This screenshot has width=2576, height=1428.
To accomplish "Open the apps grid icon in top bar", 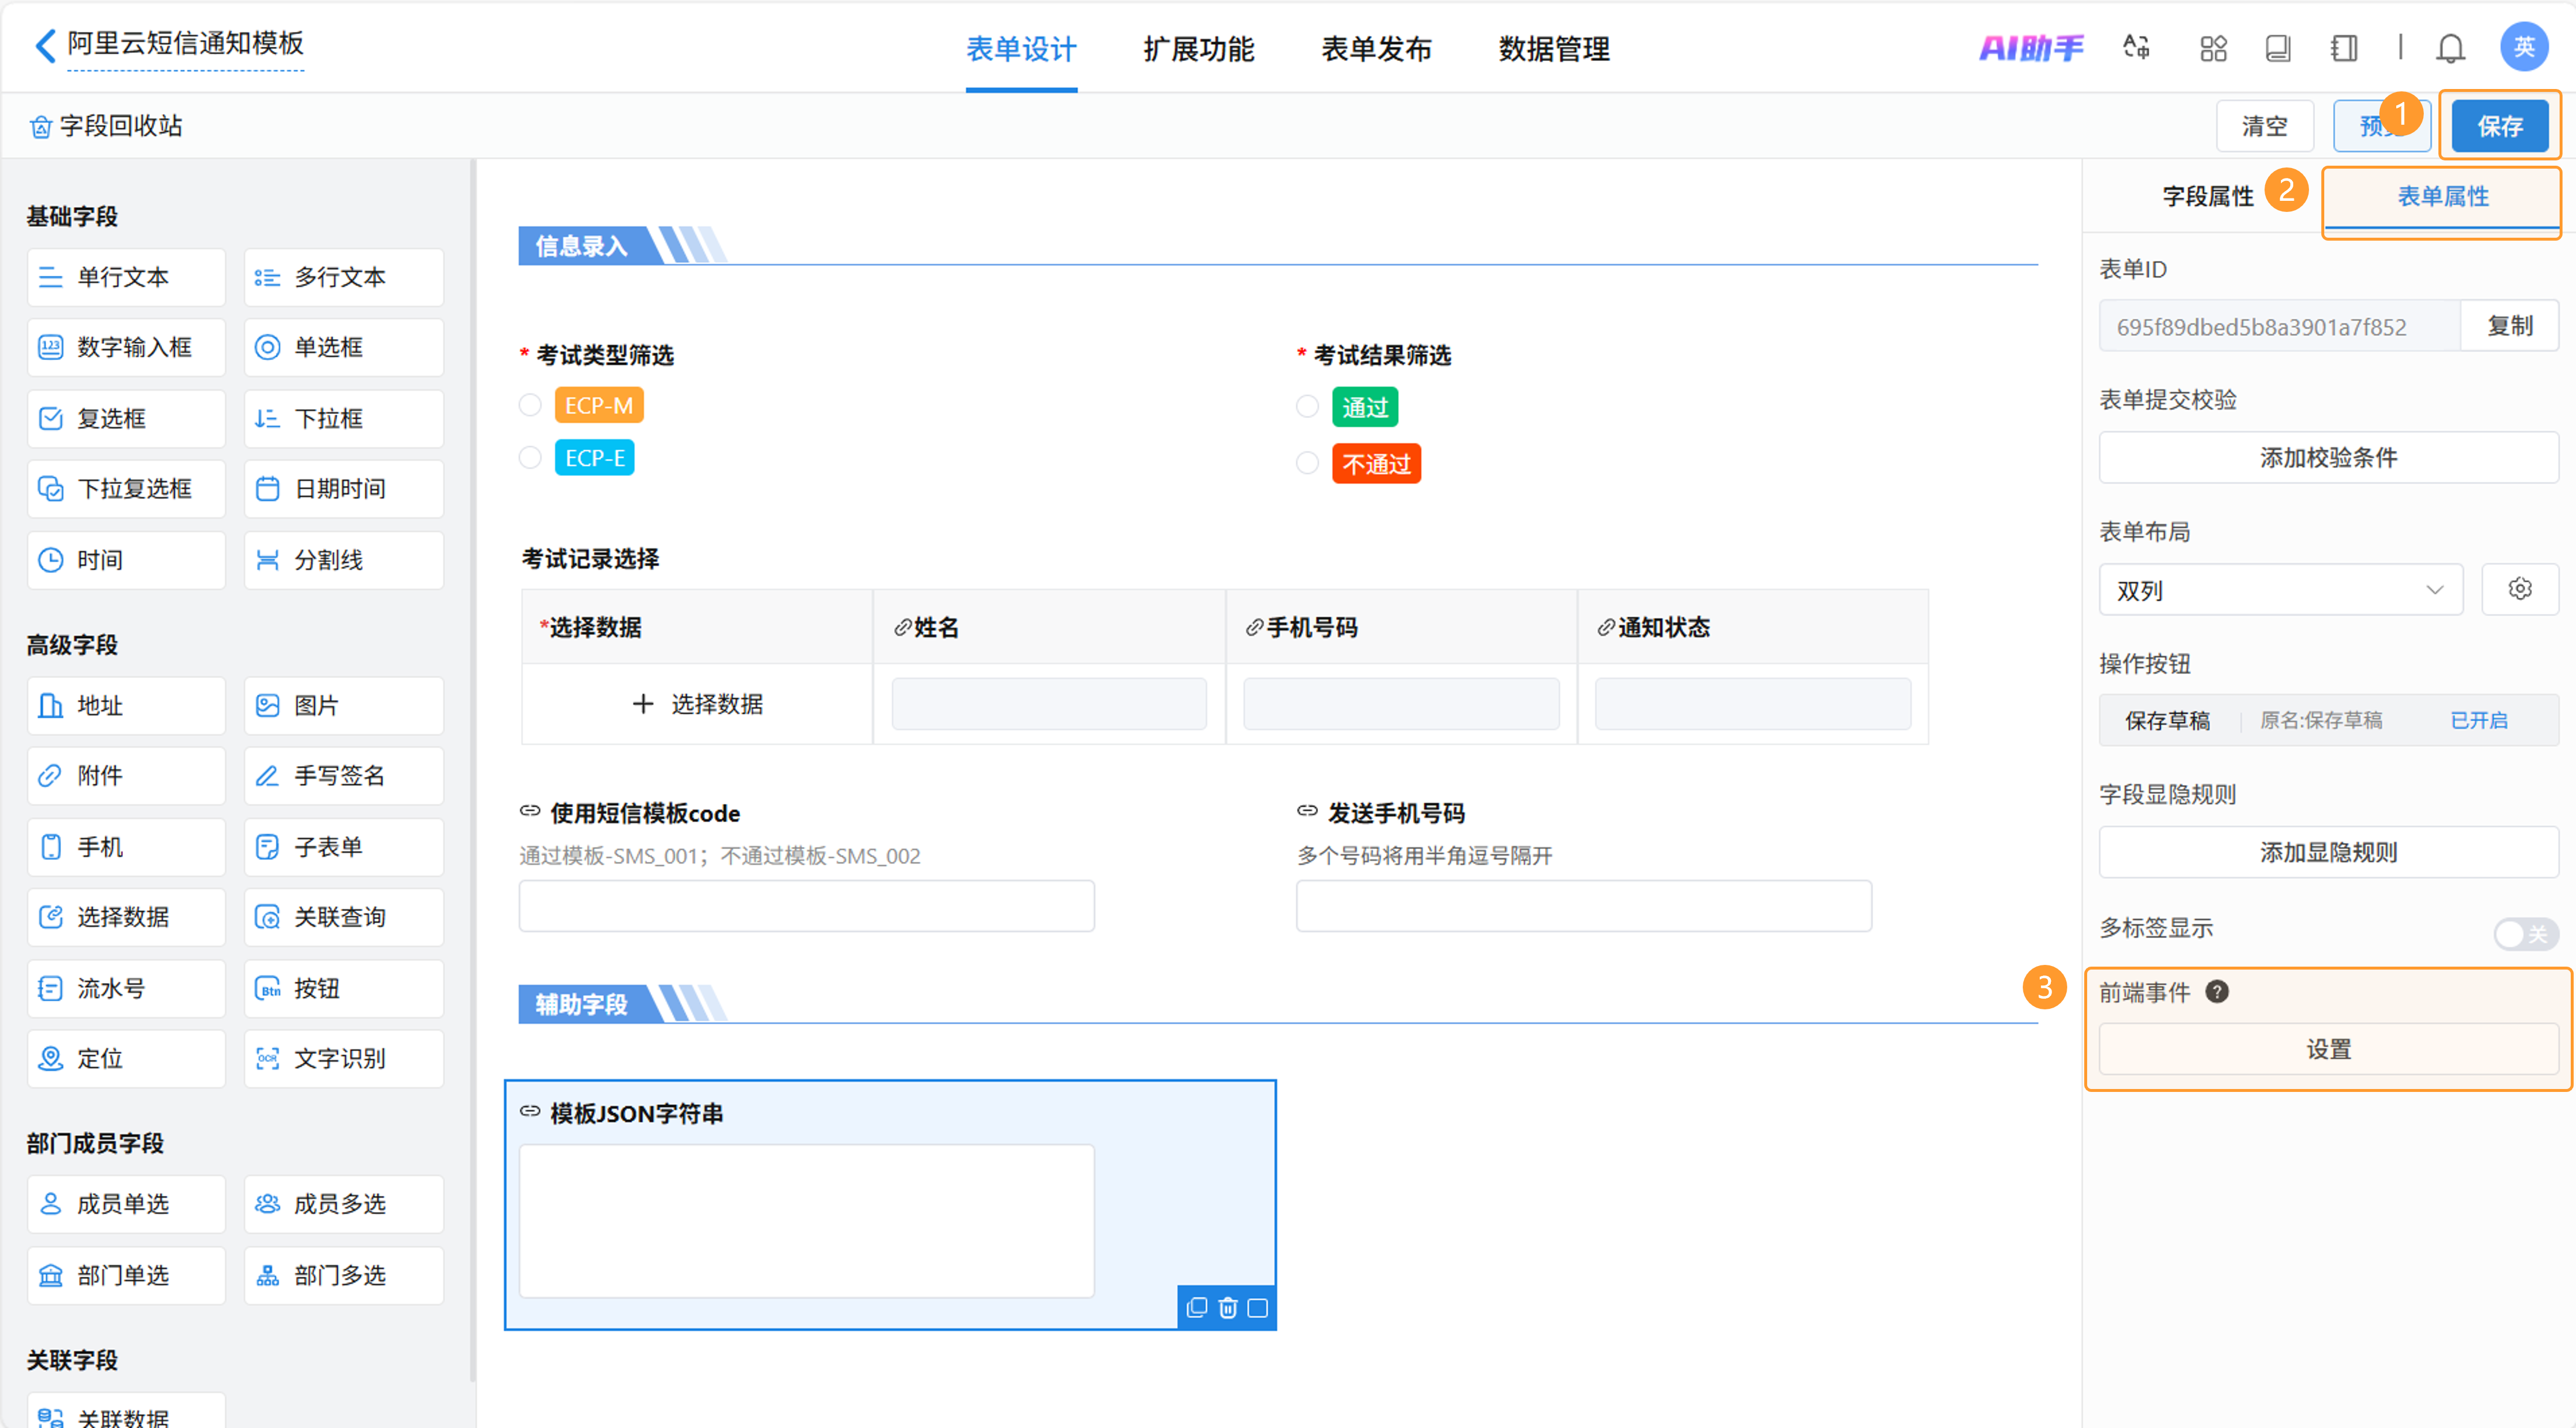I will tap(2213, 47).
